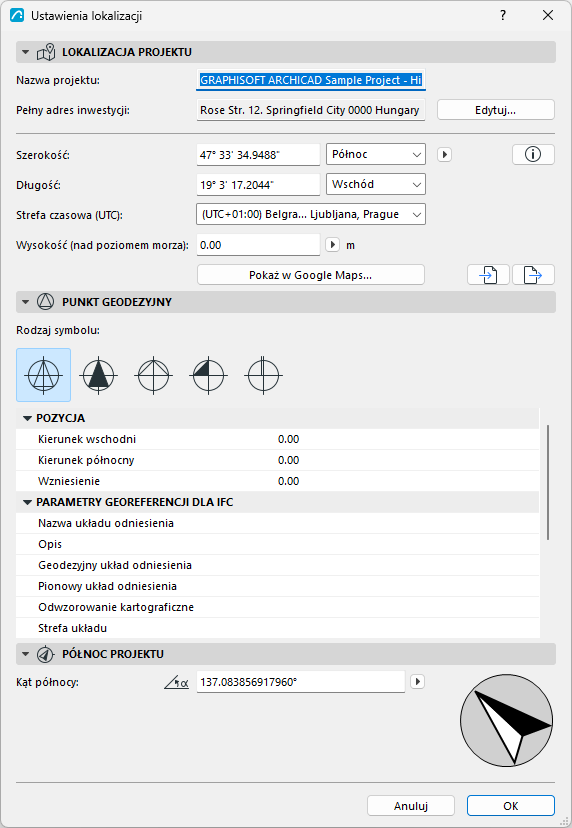Select the Opis row
Viewport: 572px width, 828px height.
(x=277, y=544)
